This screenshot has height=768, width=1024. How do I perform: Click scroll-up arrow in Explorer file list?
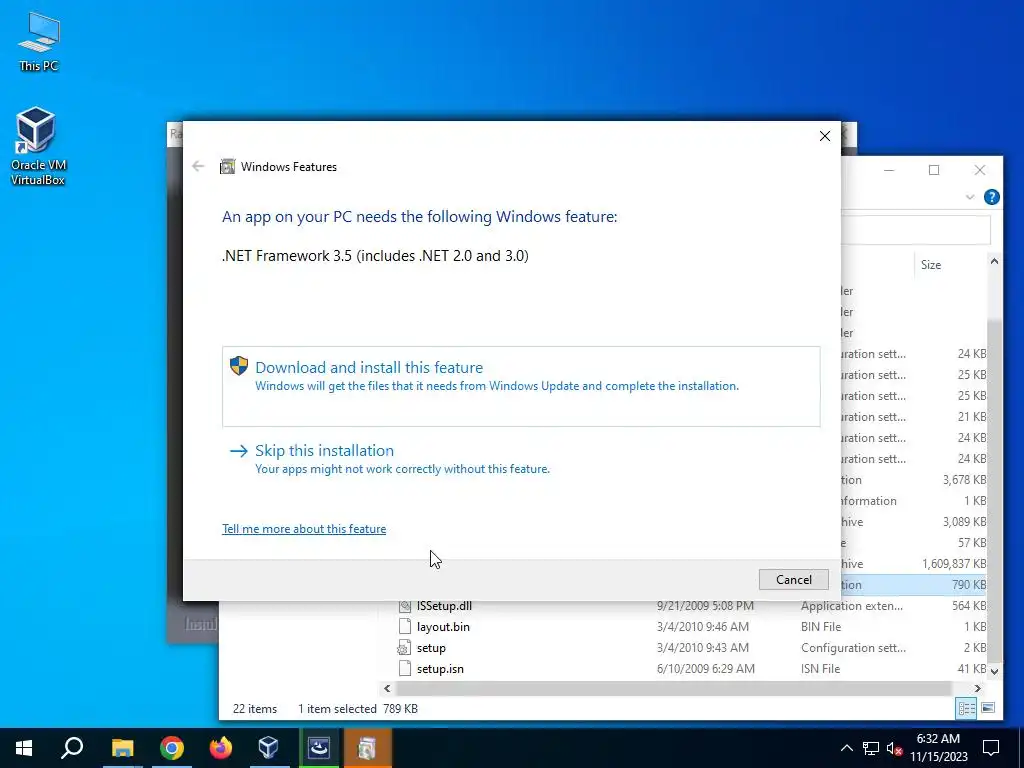pyautogui.click(x=994, y=261)
